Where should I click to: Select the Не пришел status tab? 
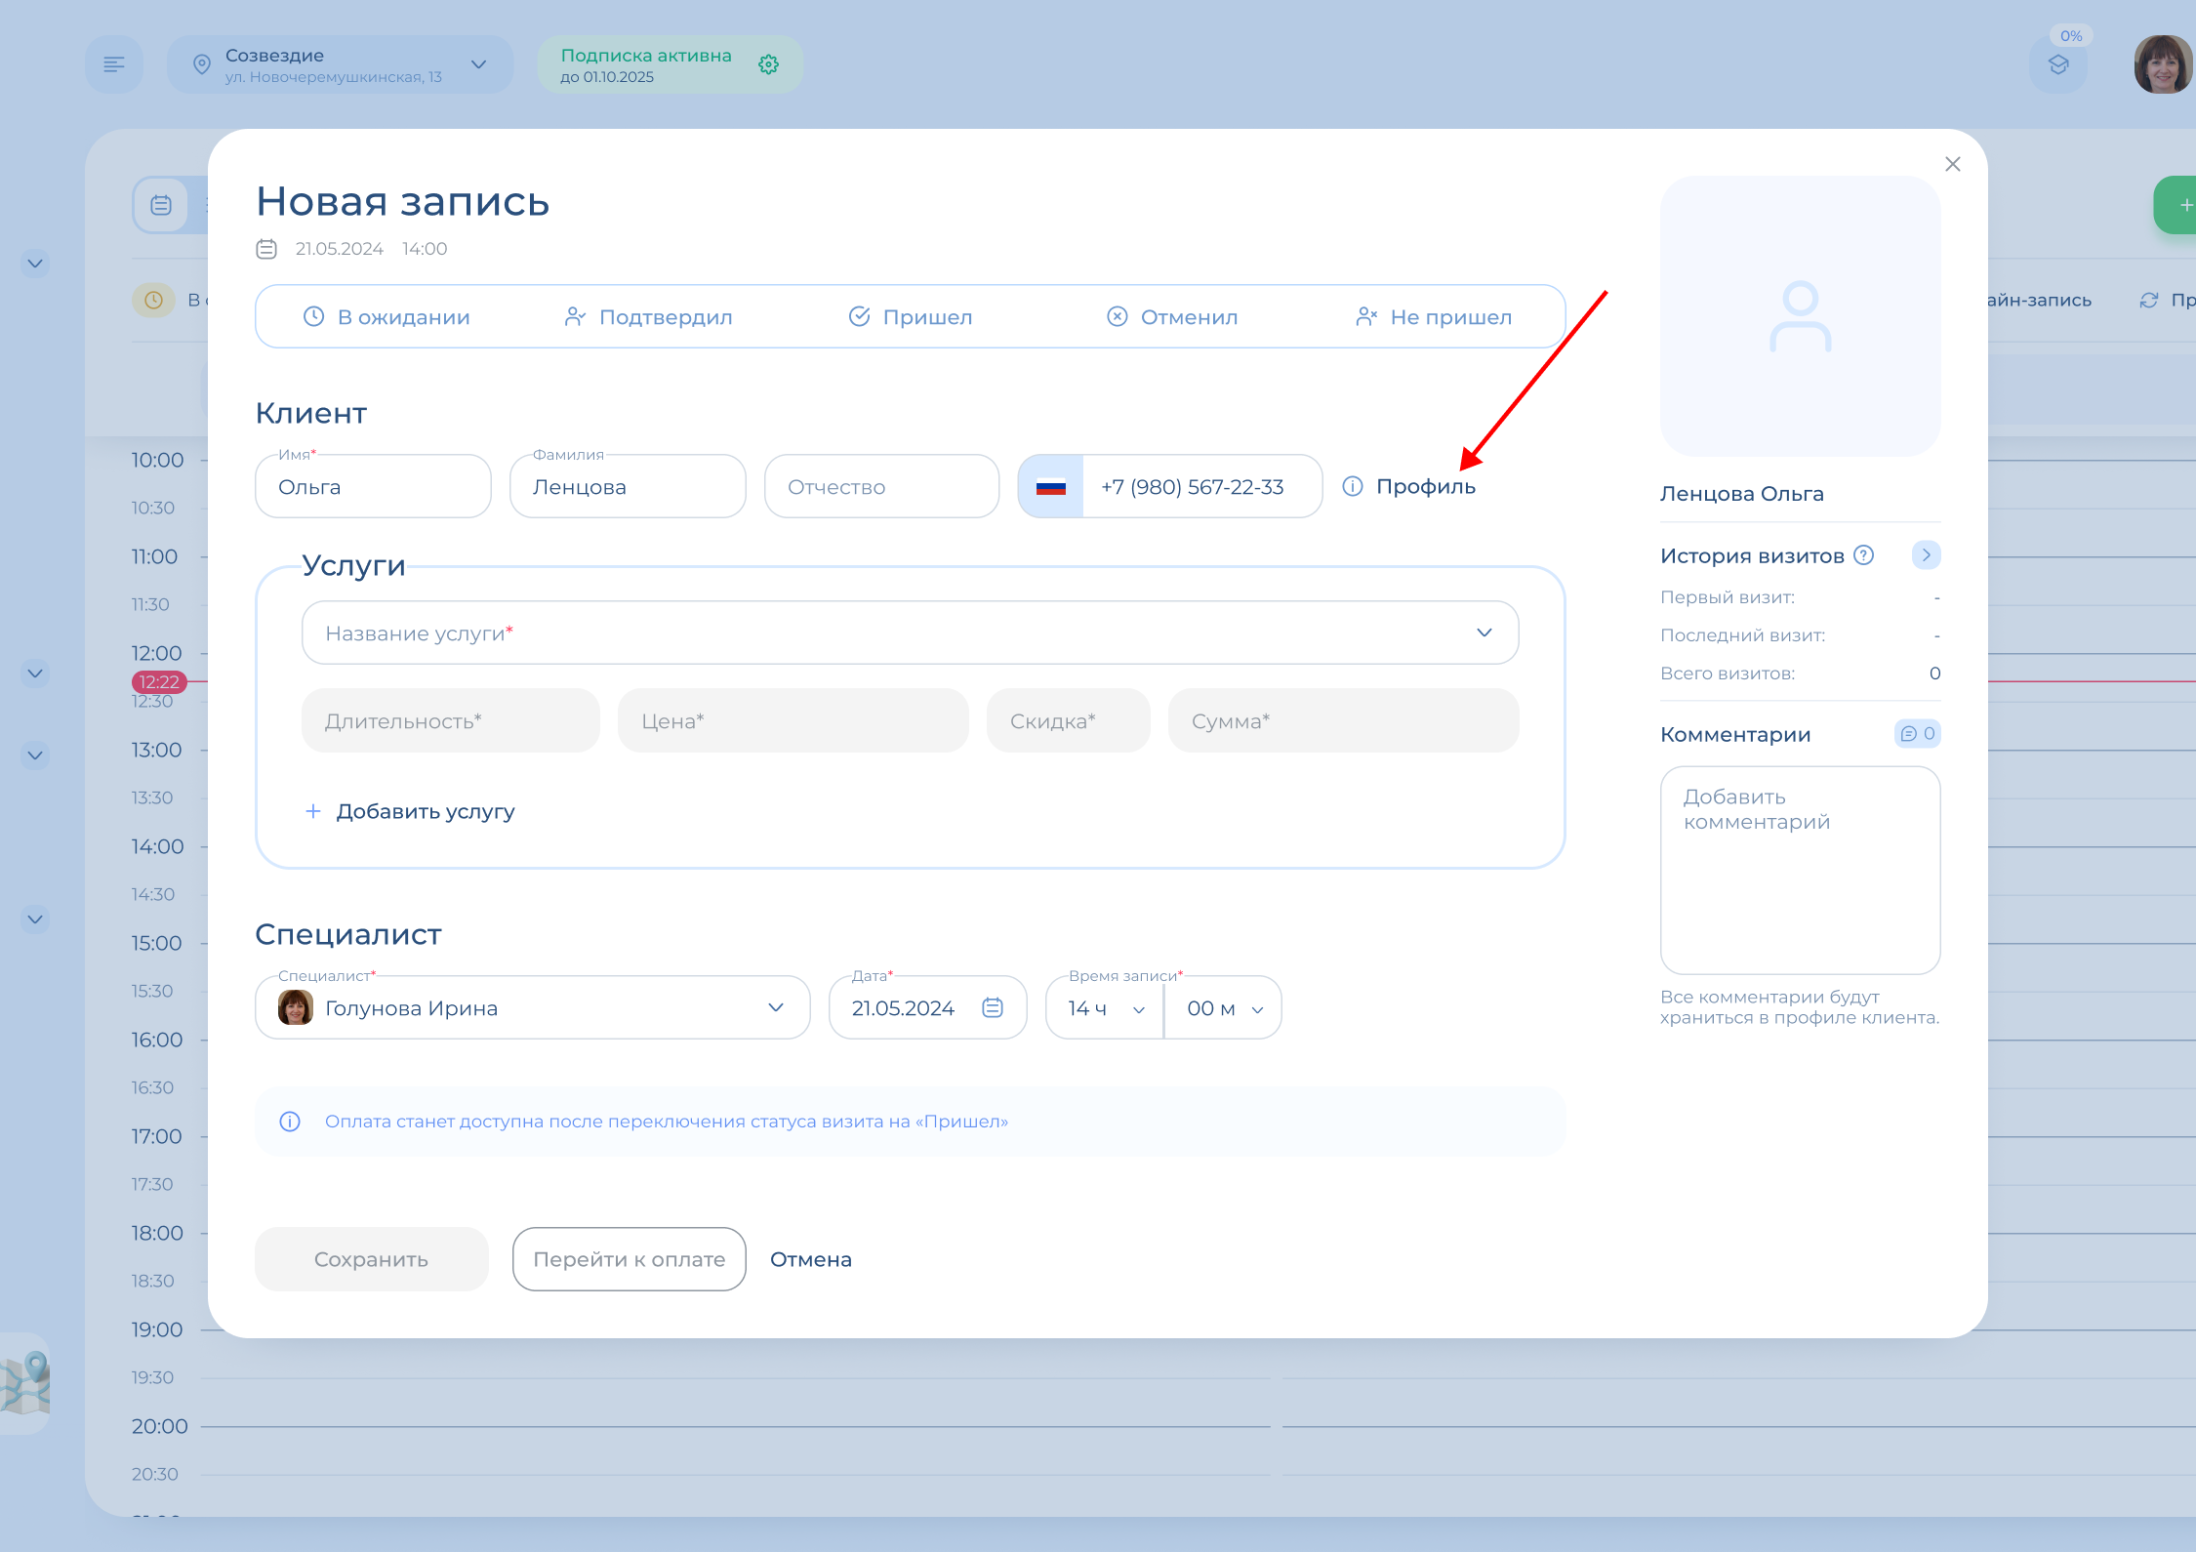coord(1433,317)
